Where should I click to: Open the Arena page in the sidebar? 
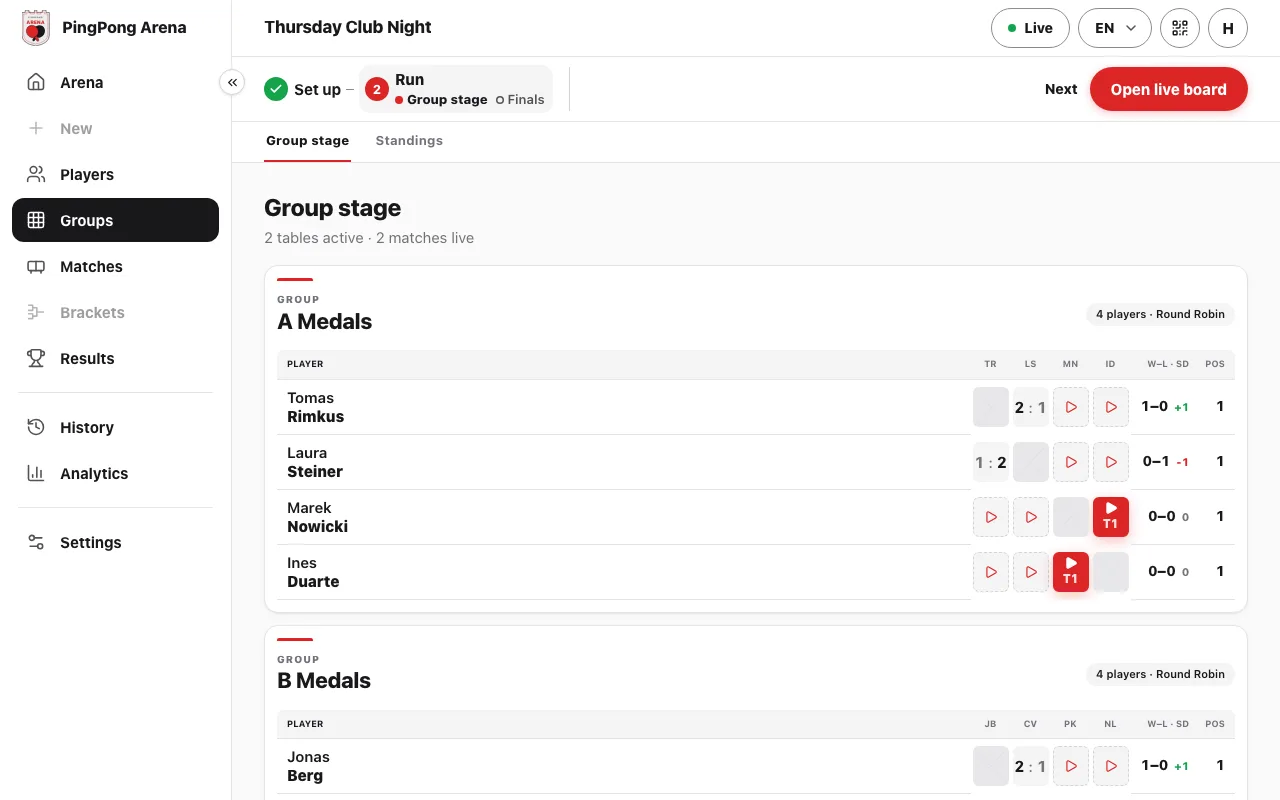(115, 83)
